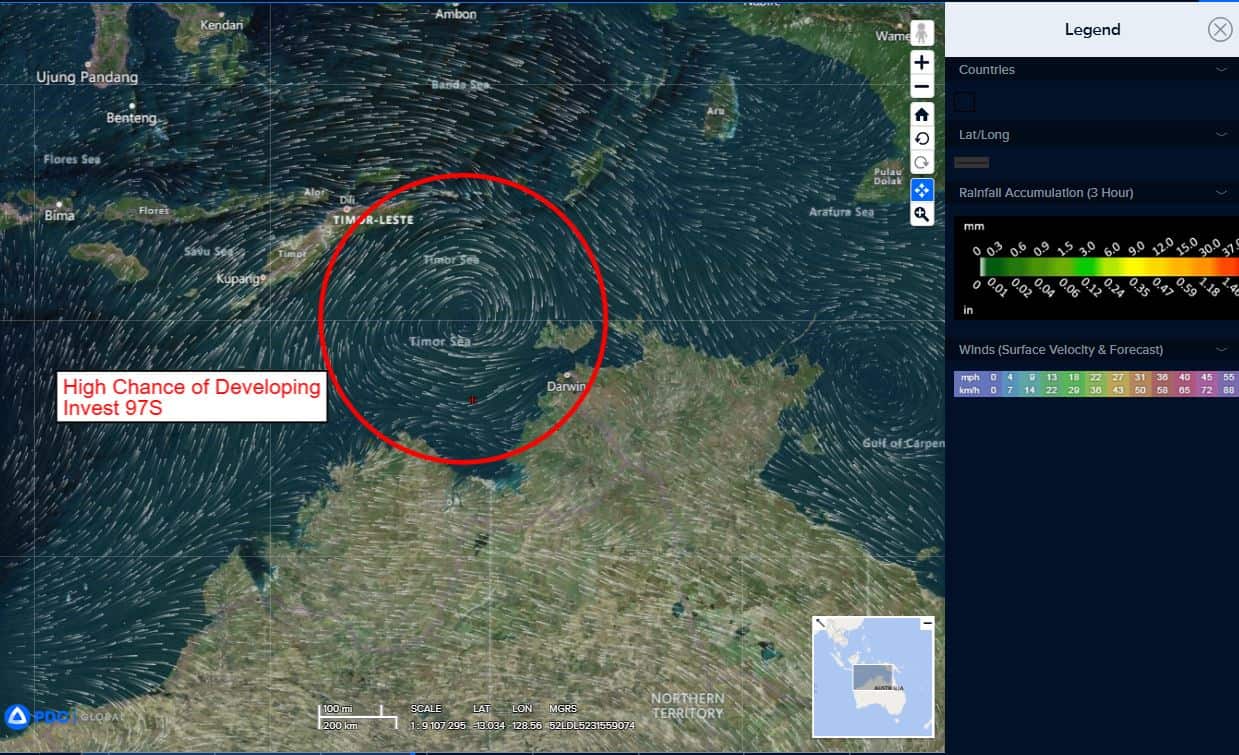Minimize the overview mini-map
The width and height of the screenshot is (1239, 755).
point(926,623)
